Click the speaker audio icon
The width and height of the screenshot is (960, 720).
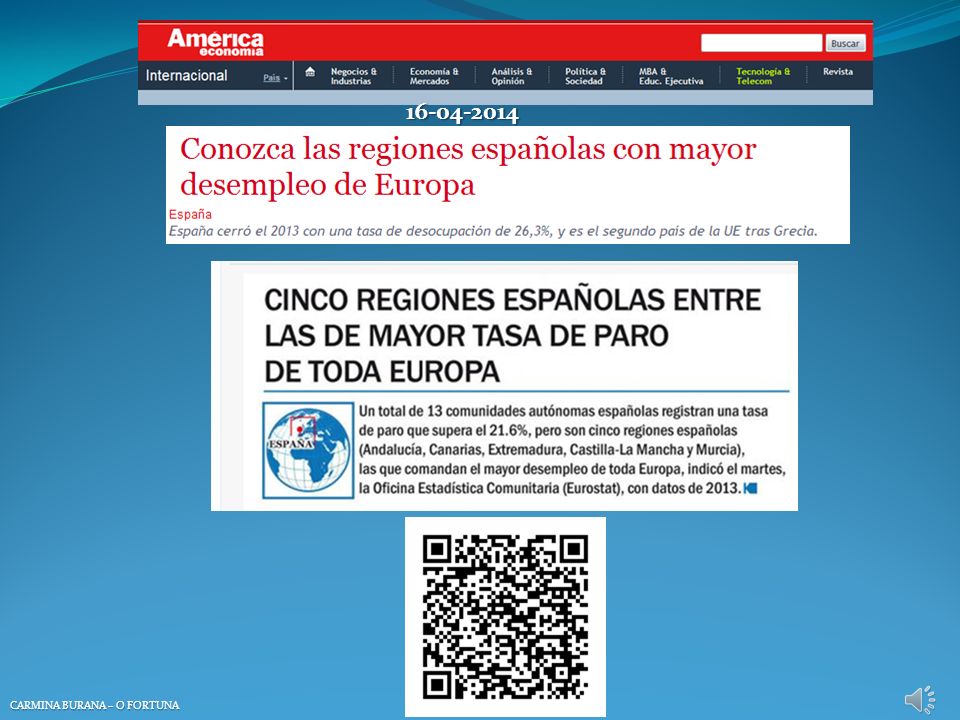click(920, 699)
